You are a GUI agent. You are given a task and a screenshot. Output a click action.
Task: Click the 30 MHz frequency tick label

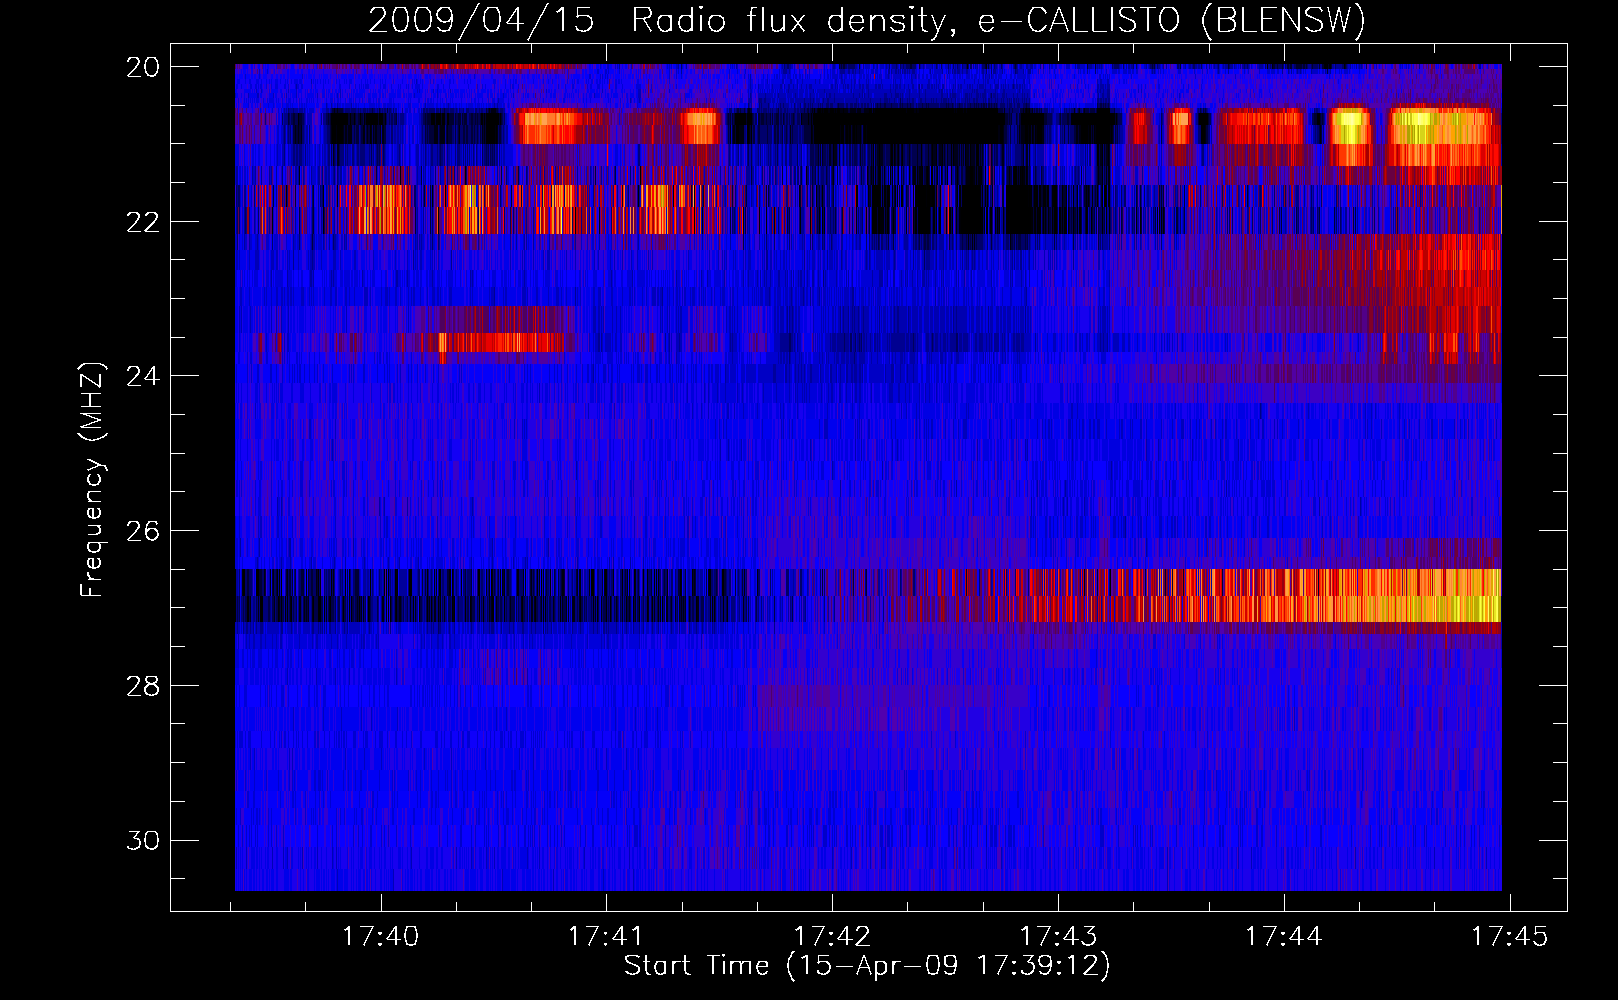pos(143,840)
